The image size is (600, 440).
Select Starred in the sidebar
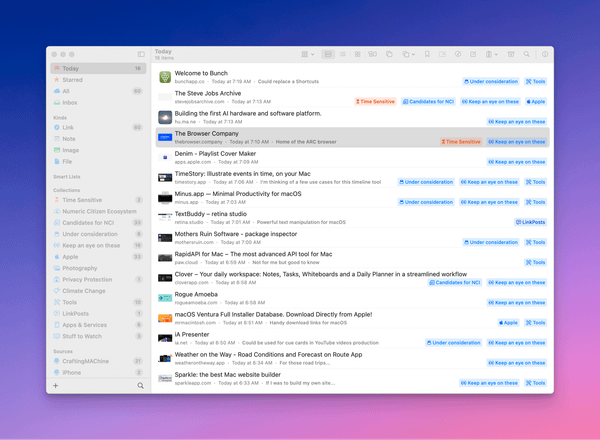pyautogui.click(x=98, y=80)
